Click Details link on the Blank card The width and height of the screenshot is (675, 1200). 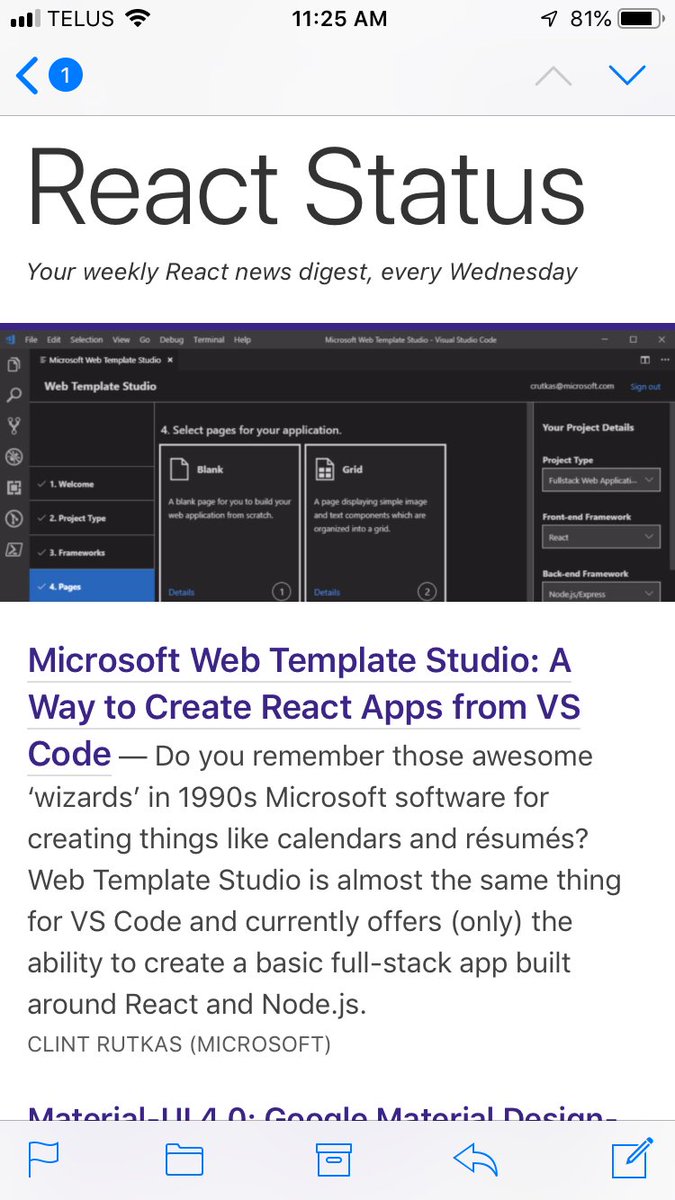click(181, 592)
